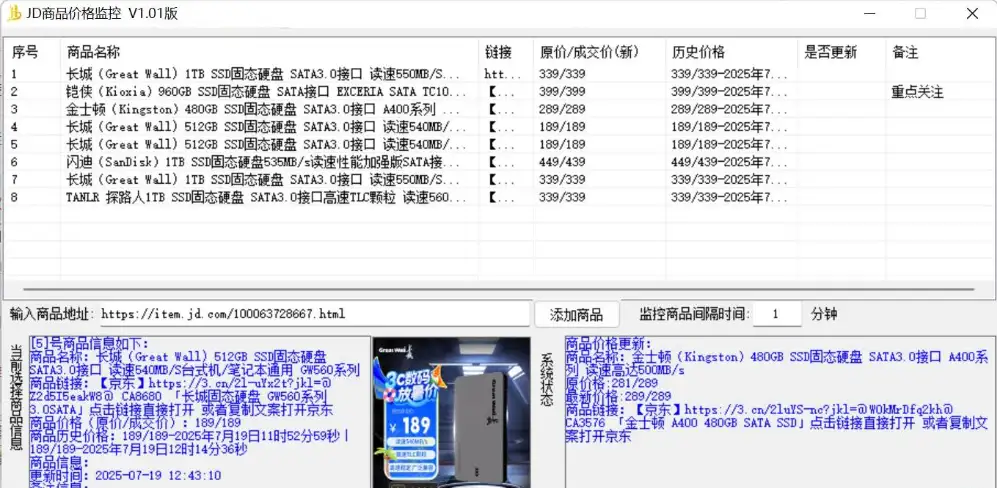This screenshot has height=488, width=997.
Task: Click the 备注 column header
Action: click(905, 52)
